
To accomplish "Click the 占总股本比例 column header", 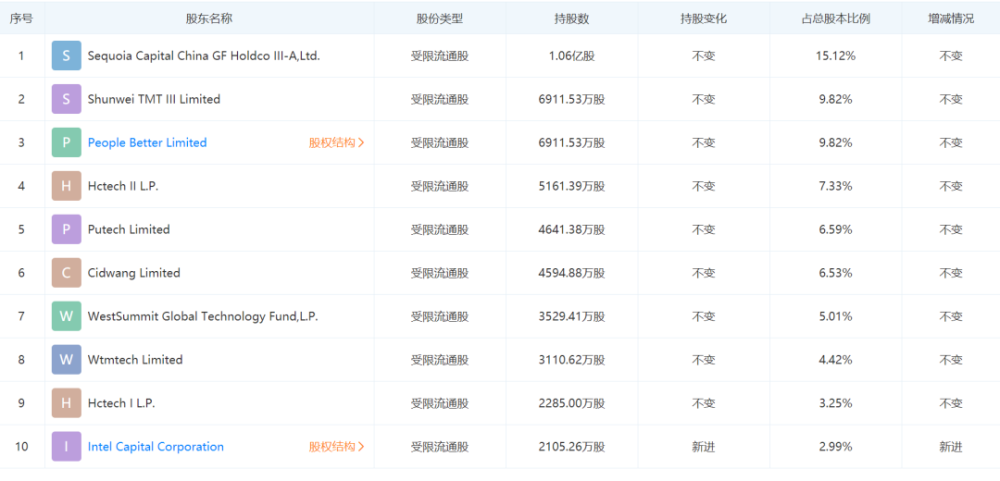I will pos(835,18).
